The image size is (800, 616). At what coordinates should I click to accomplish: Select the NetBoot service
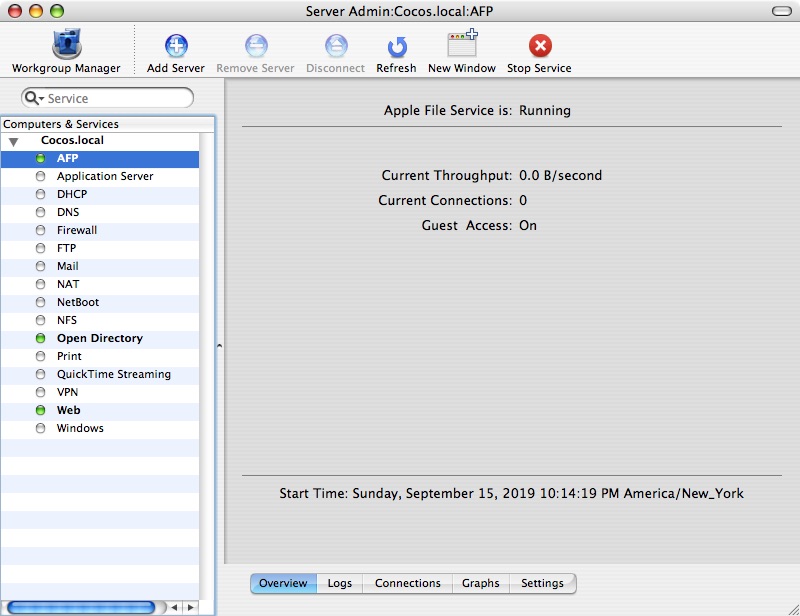point(100,302)
